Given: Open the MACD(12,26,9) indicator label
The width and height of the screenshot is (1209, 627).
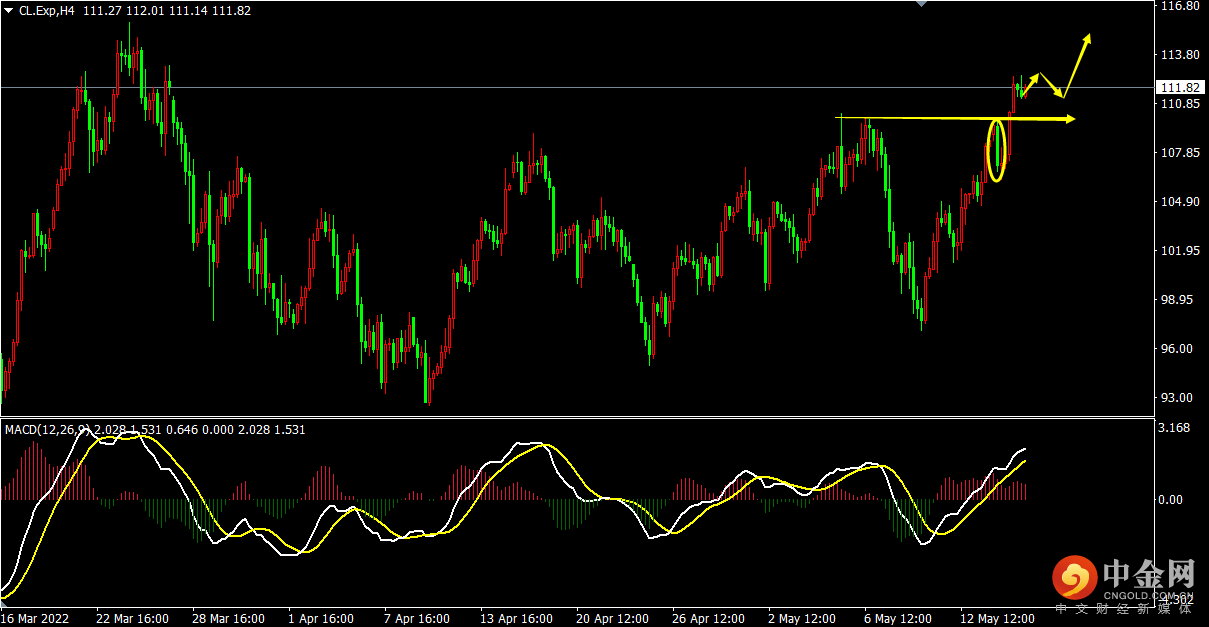Looking at the screenshot, I should point(48,430).
